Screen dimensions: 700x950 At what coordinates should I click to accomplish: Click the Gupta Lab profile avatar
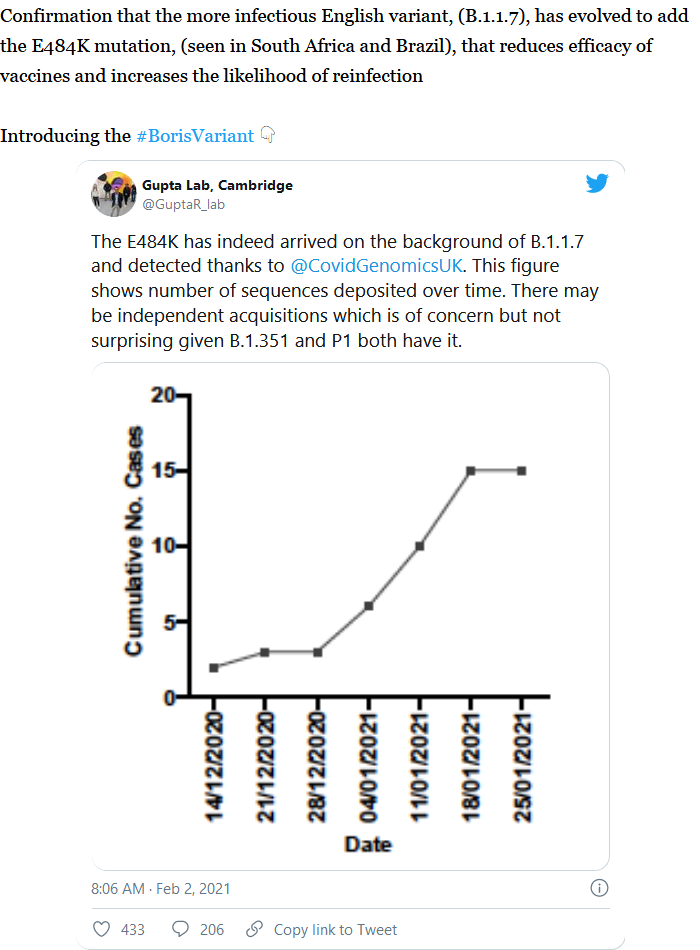tap(113, 193)
